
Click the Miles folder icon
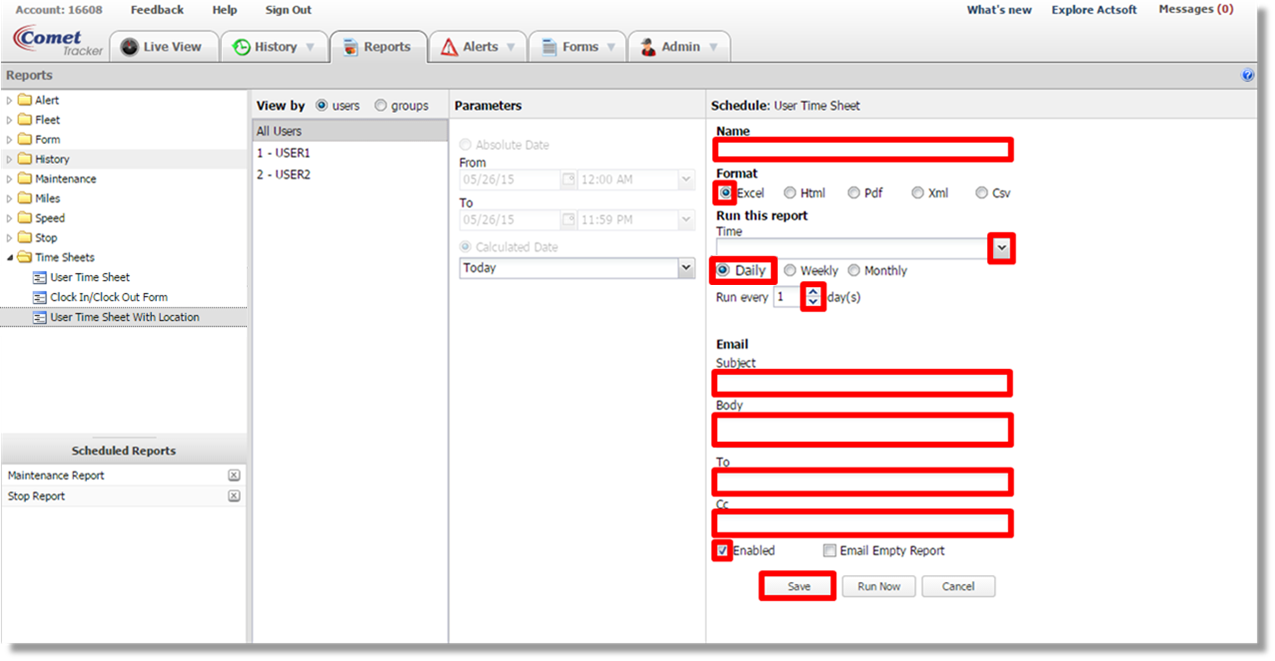25,198
